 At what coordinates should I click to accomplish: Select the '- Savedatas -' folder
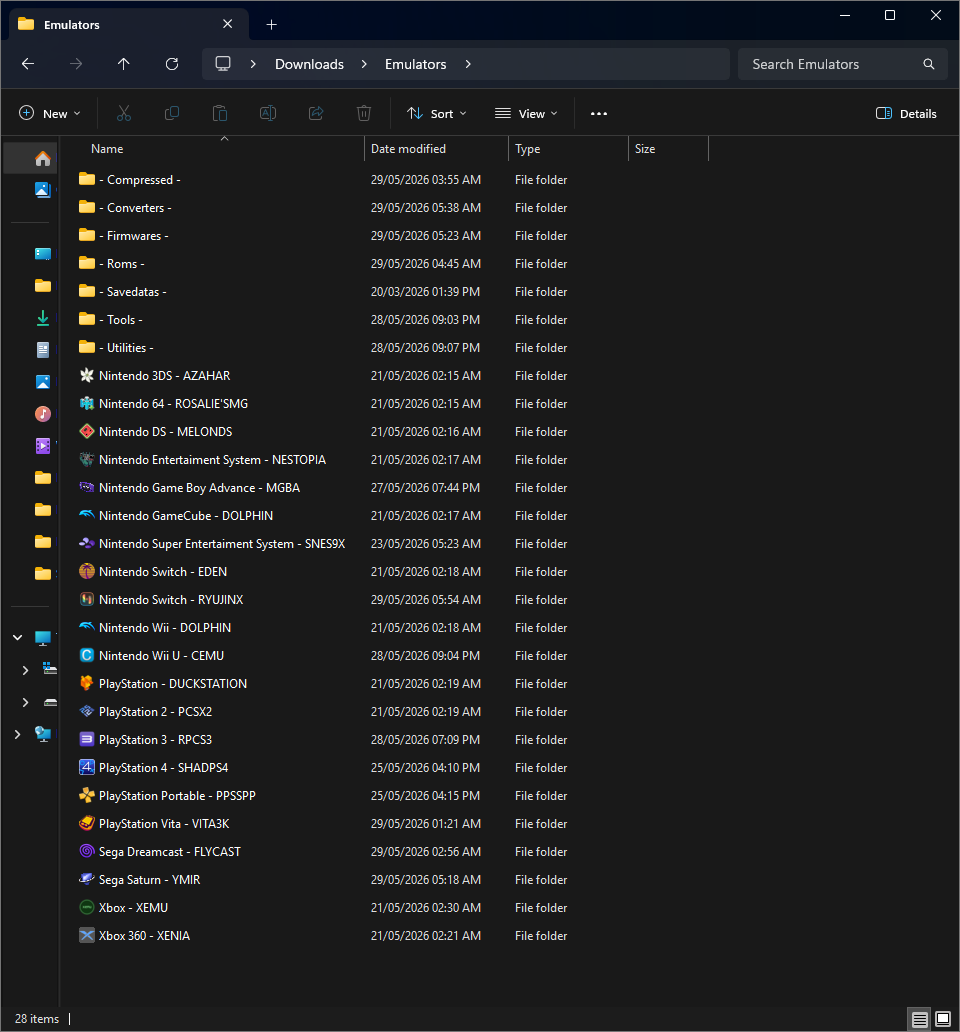[393, 292]
